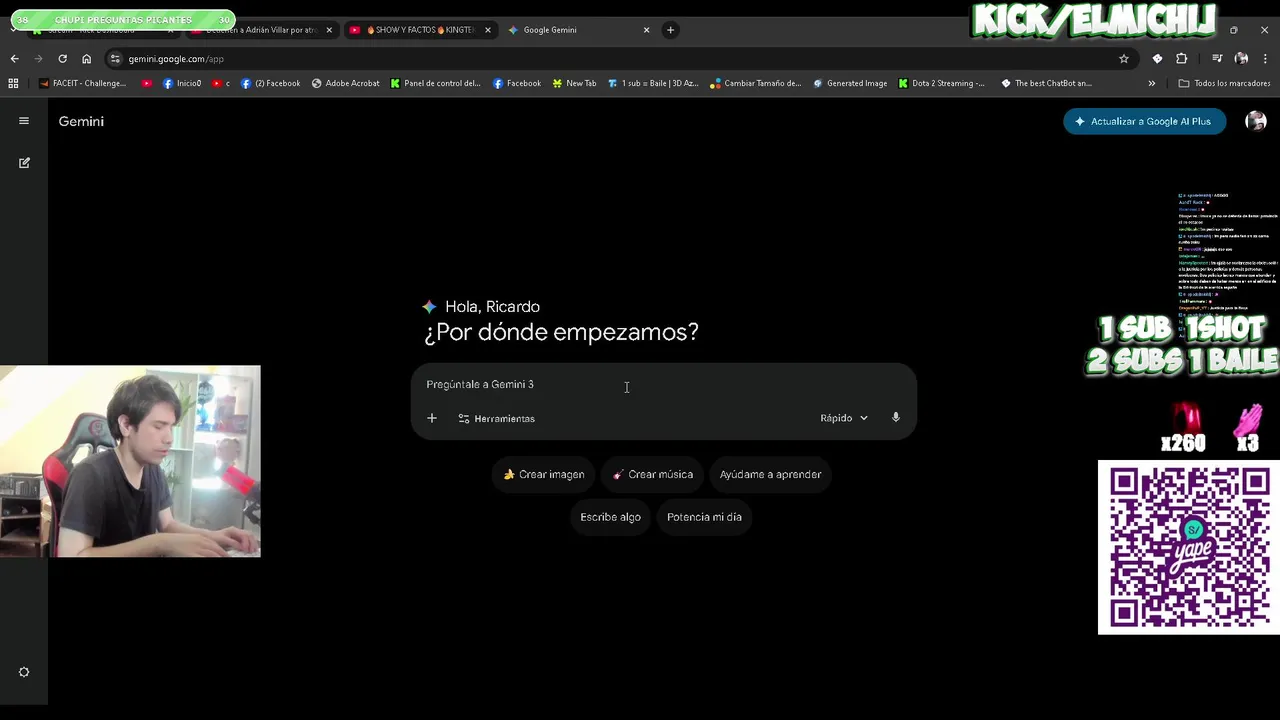Close the Google Gemini tab
Screen dimensions: 1280x720
(x=646, y=30)
